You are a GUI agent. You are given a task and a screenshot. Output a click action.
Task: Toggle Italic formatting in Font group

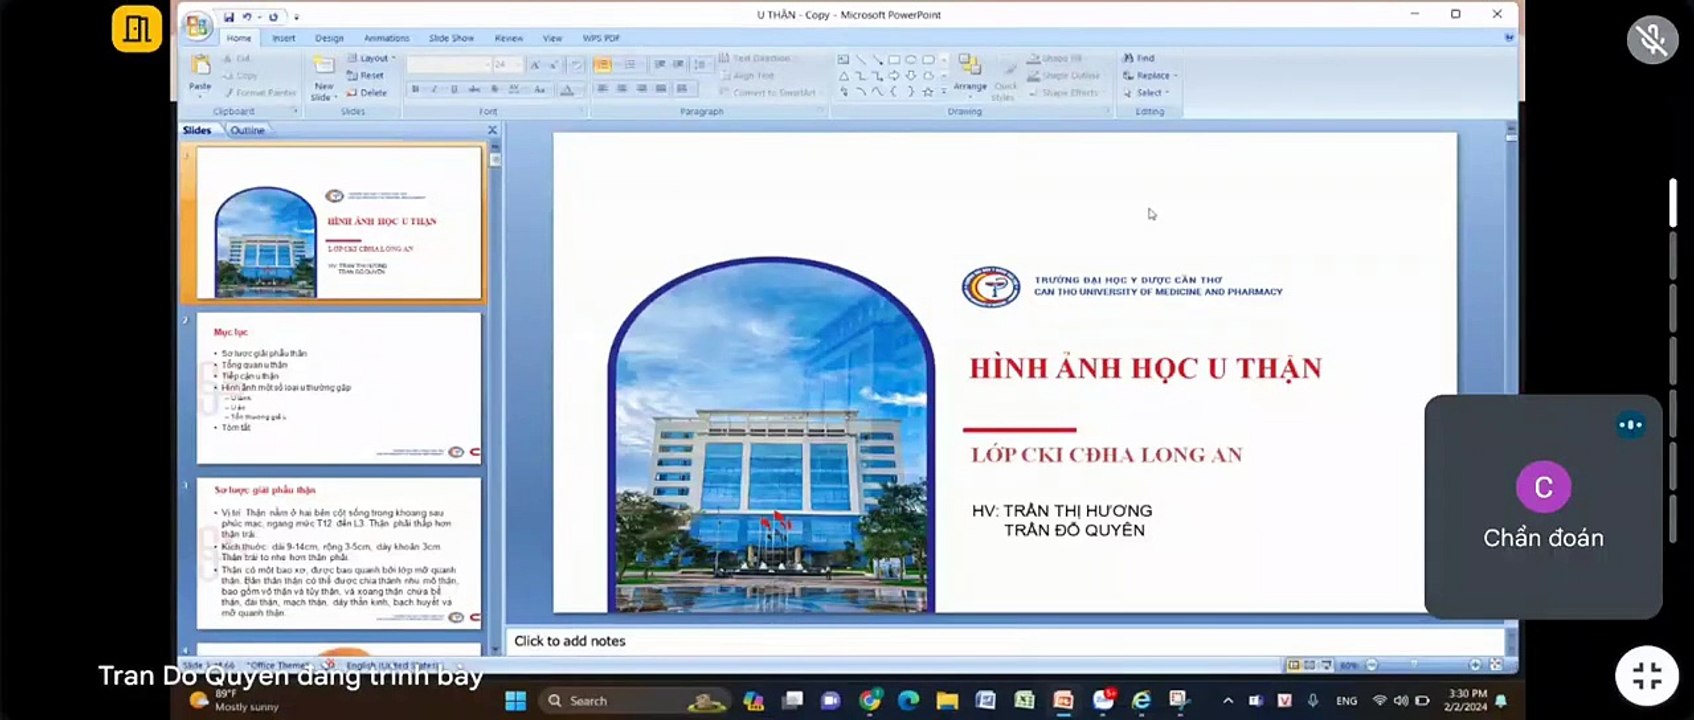coord(434,89)
